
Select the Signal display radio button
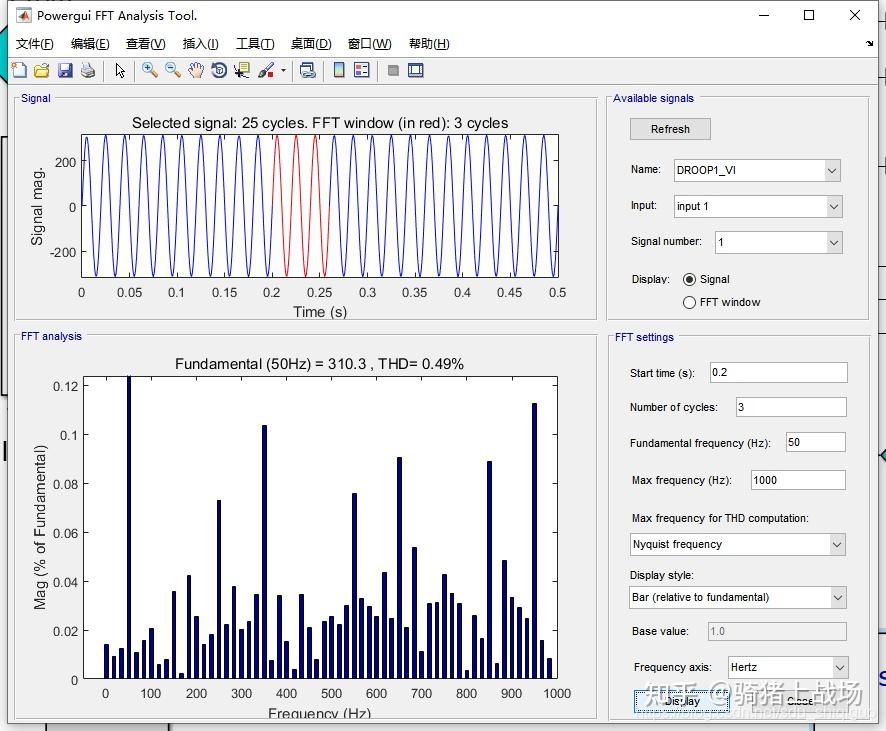(x=689, y=280)
